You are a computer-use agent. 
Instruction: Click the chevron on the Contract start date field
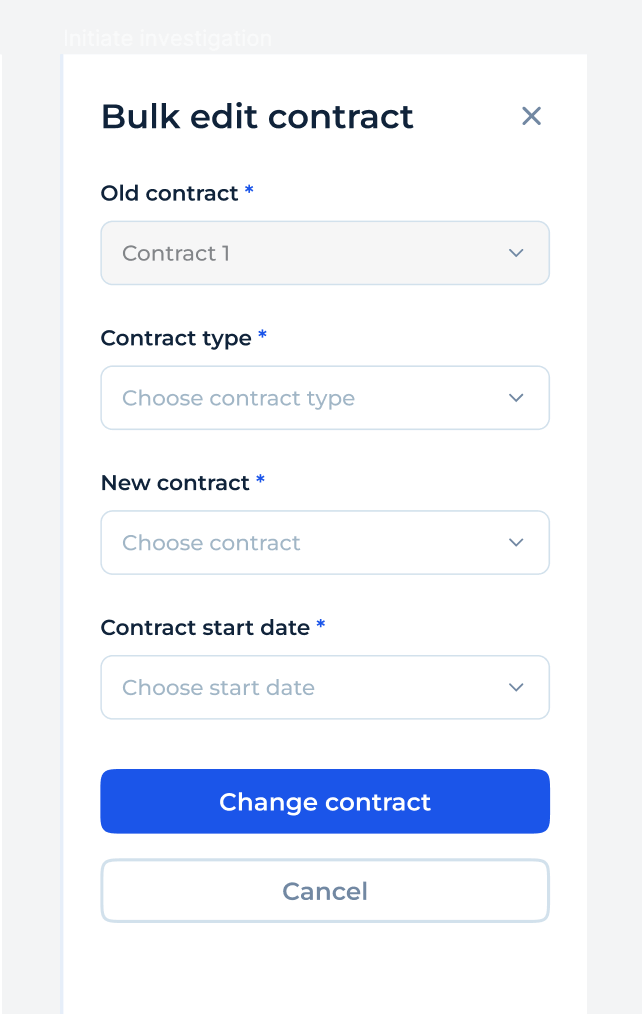click(516, 687)
